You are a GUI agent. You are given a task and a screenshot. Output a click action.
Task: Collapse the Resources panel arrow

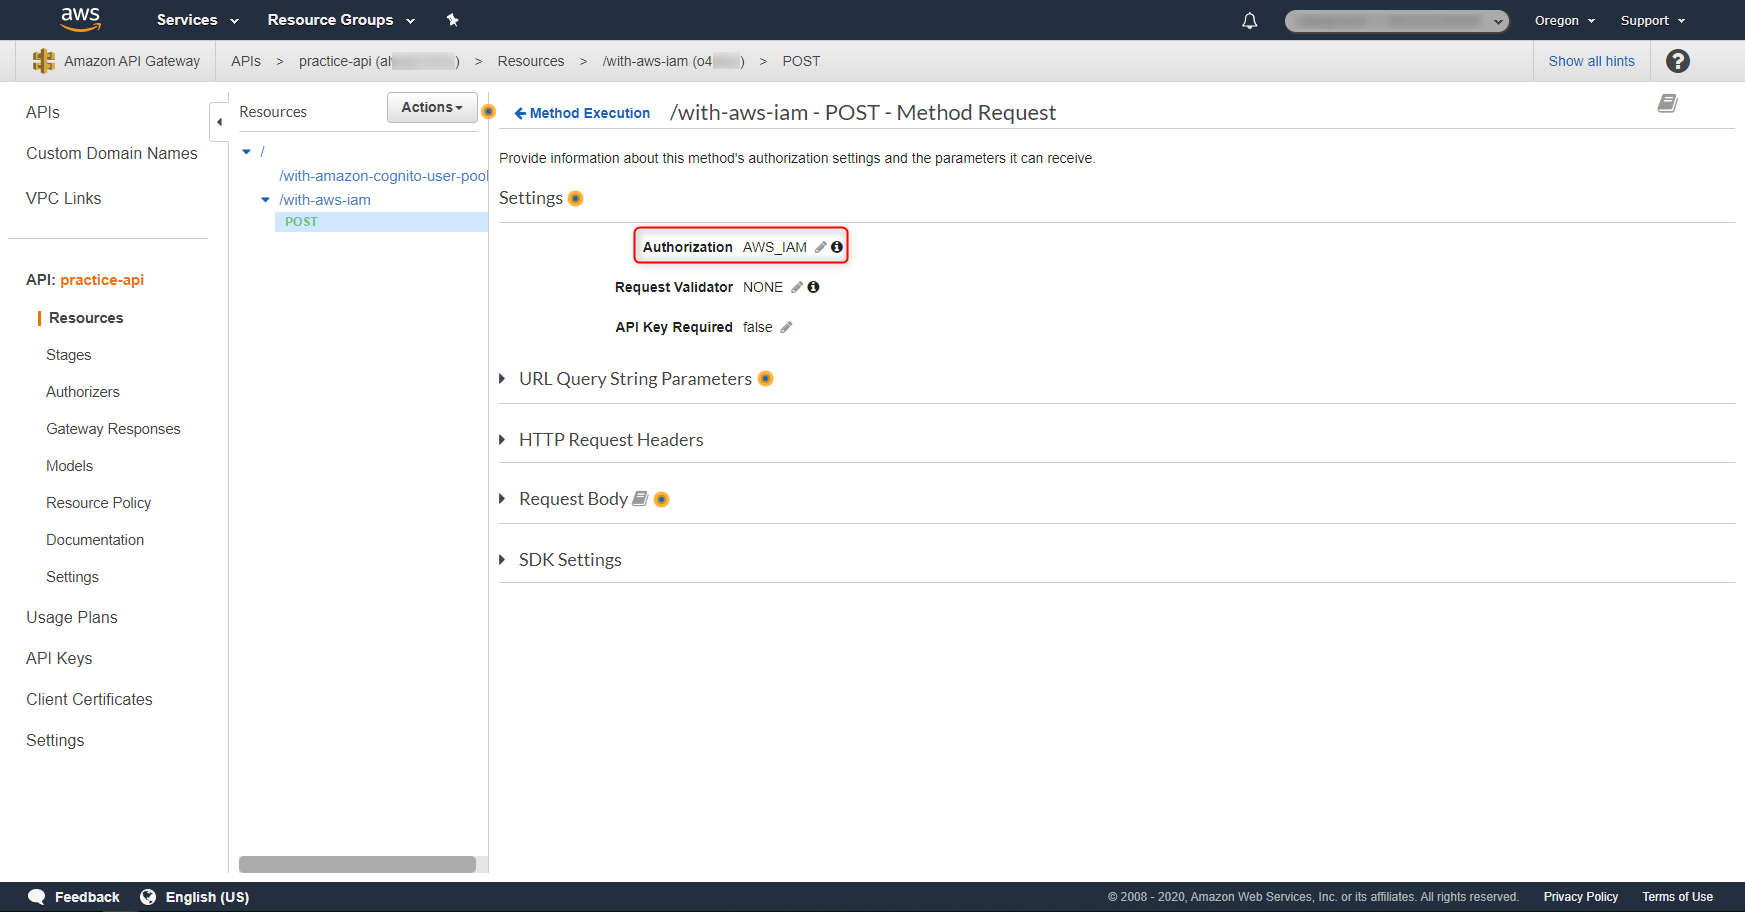pos(219,122)
